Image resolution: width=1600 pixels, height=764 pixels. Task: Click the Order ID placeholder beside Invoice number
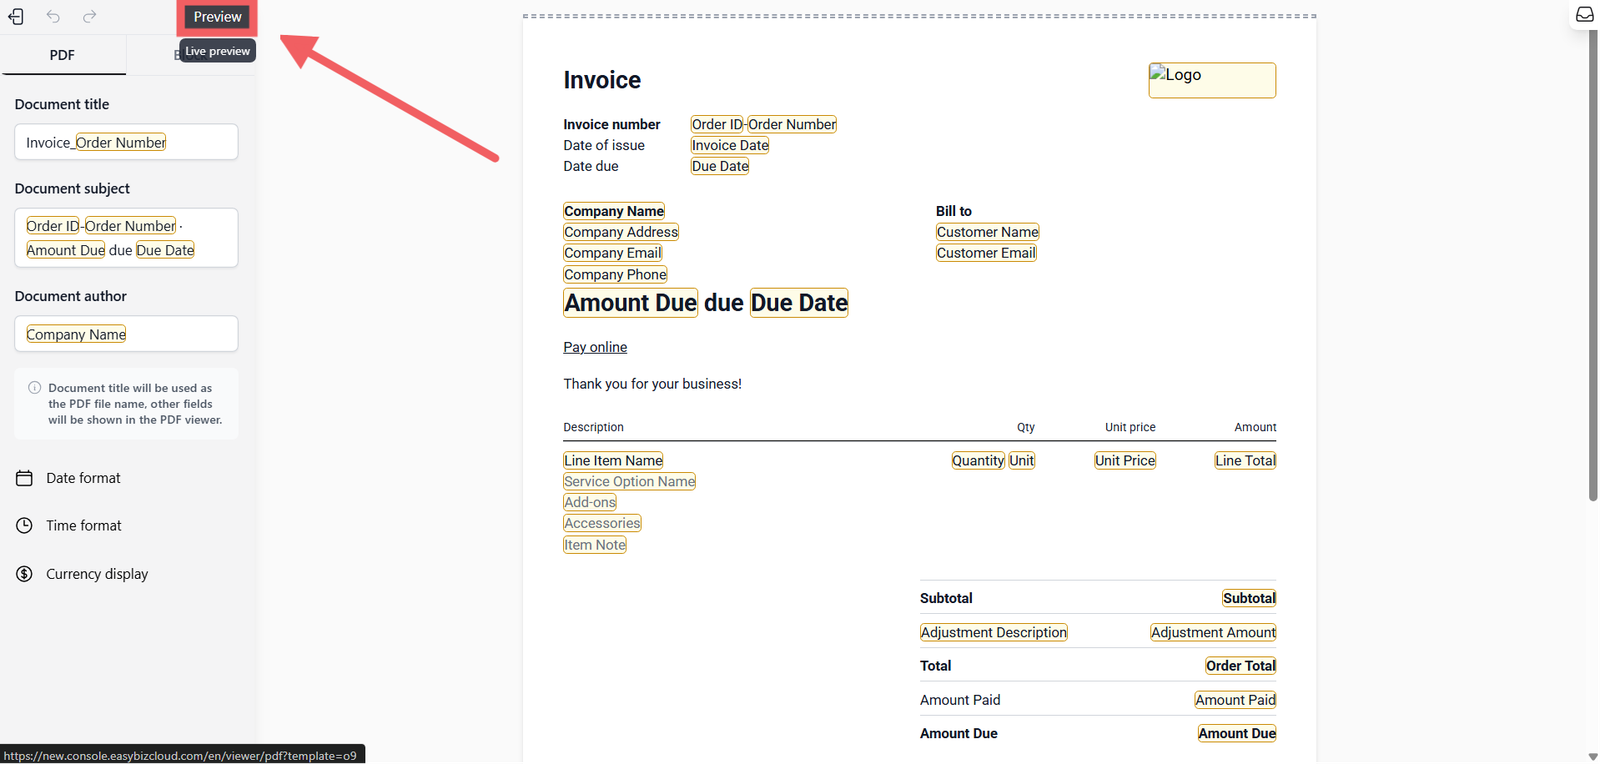point(717,124)
